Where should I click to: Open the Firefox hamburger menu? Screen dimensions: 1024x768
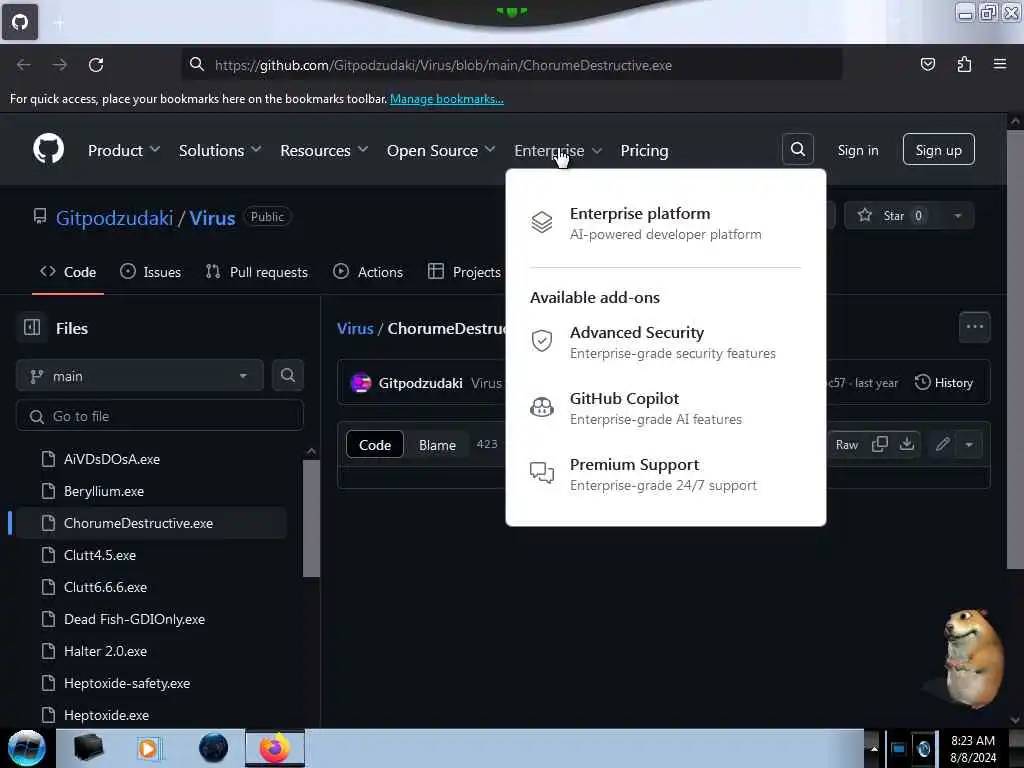point(999,64)
